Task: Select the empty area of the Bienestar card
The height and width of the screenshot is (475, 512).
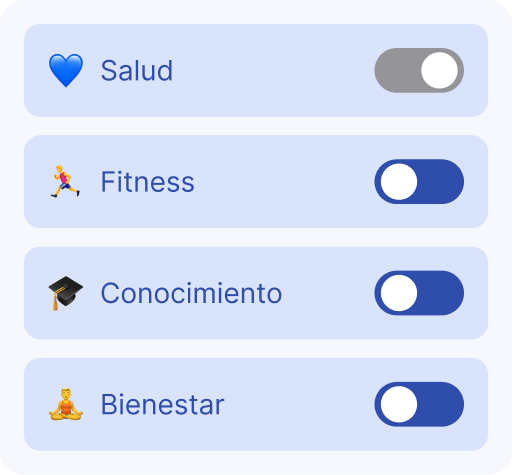Action: click(300, 404)
